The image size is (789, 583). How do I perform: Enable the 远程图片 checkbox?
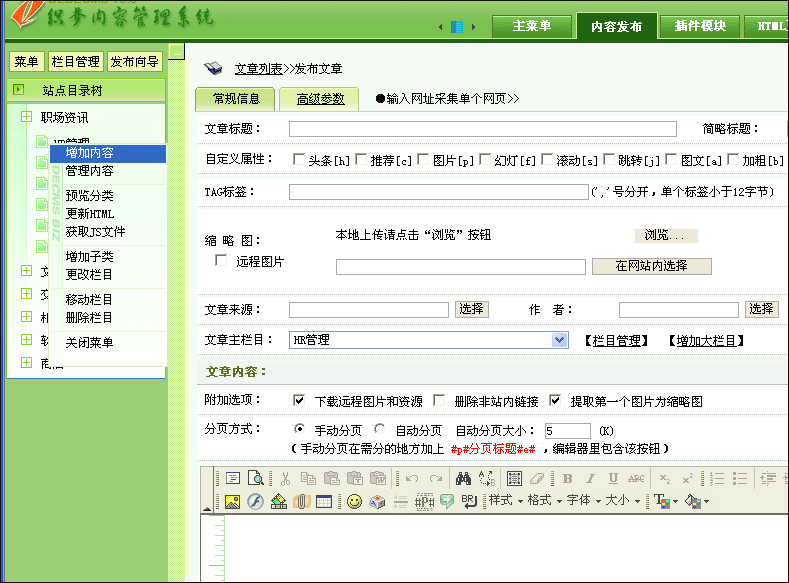click(x=222, y=261)
